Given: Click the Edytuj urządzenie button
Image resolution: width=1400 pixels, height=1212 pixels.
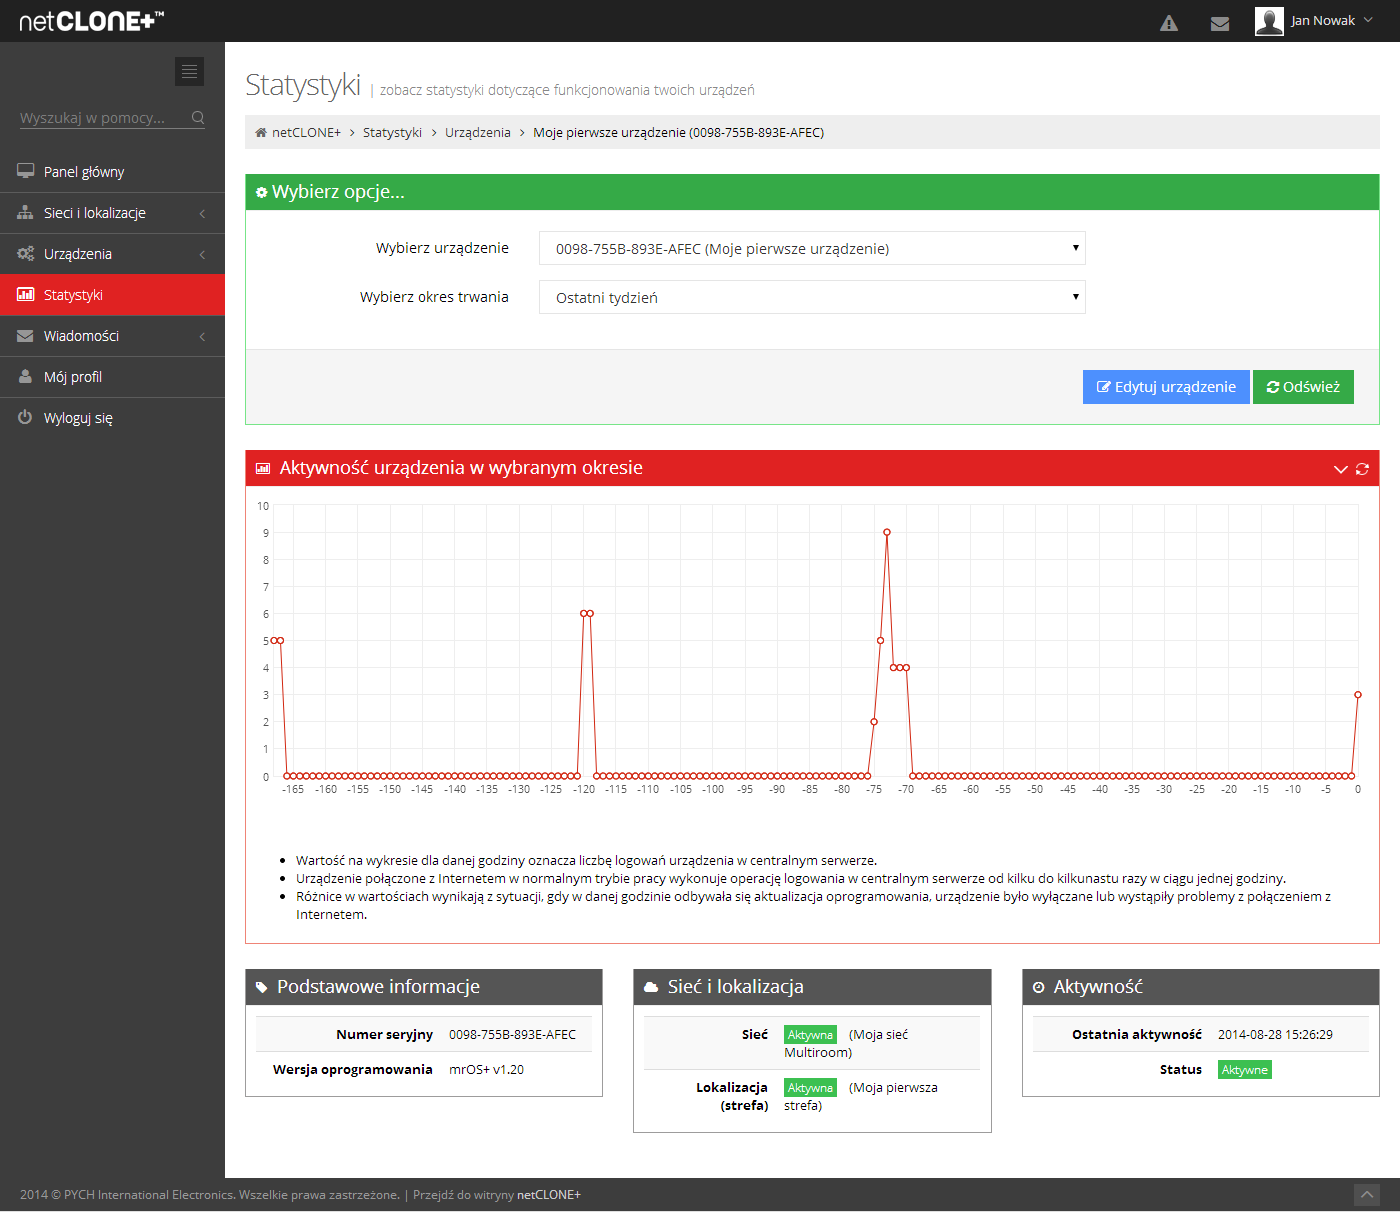Looking at the screenshot, I should tap(1166, 387).
